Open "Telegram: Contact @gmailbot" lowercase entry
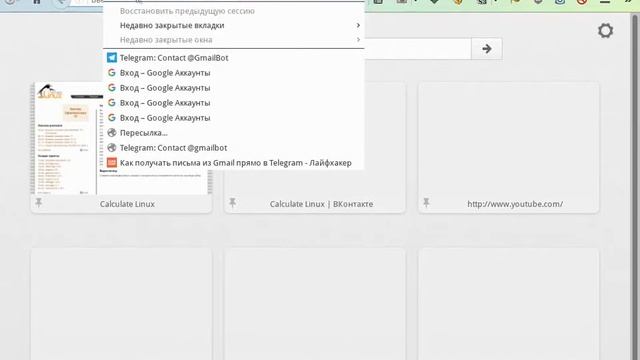The height and width of the screenshot is (360, 640). (234, 148)
